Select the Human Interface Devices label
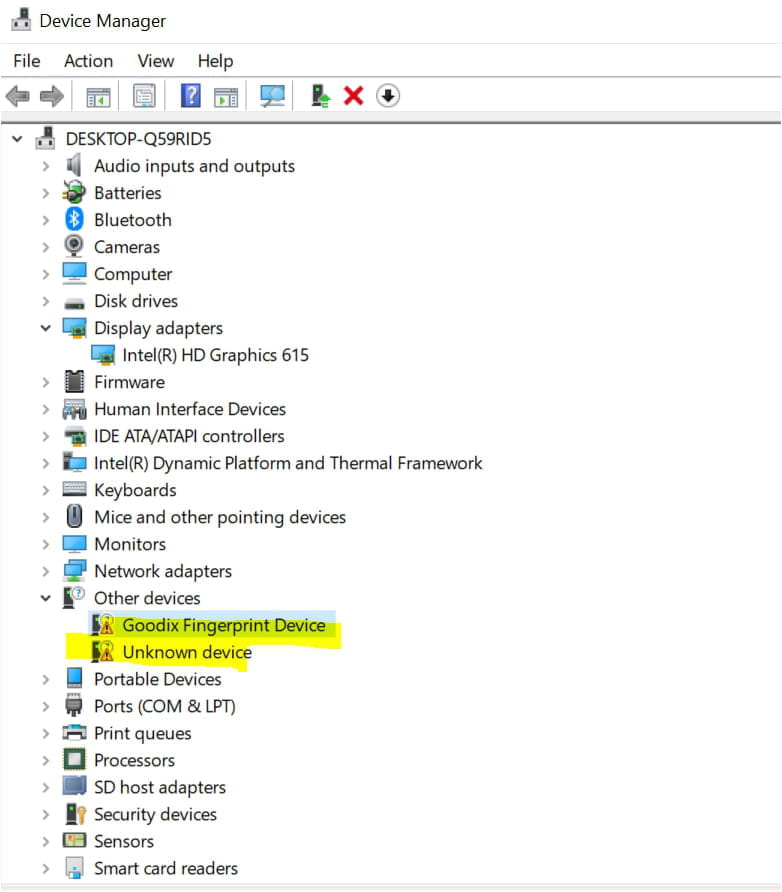Screen dimensions: 782x892 pyautogui.click(x=190, y=409)
